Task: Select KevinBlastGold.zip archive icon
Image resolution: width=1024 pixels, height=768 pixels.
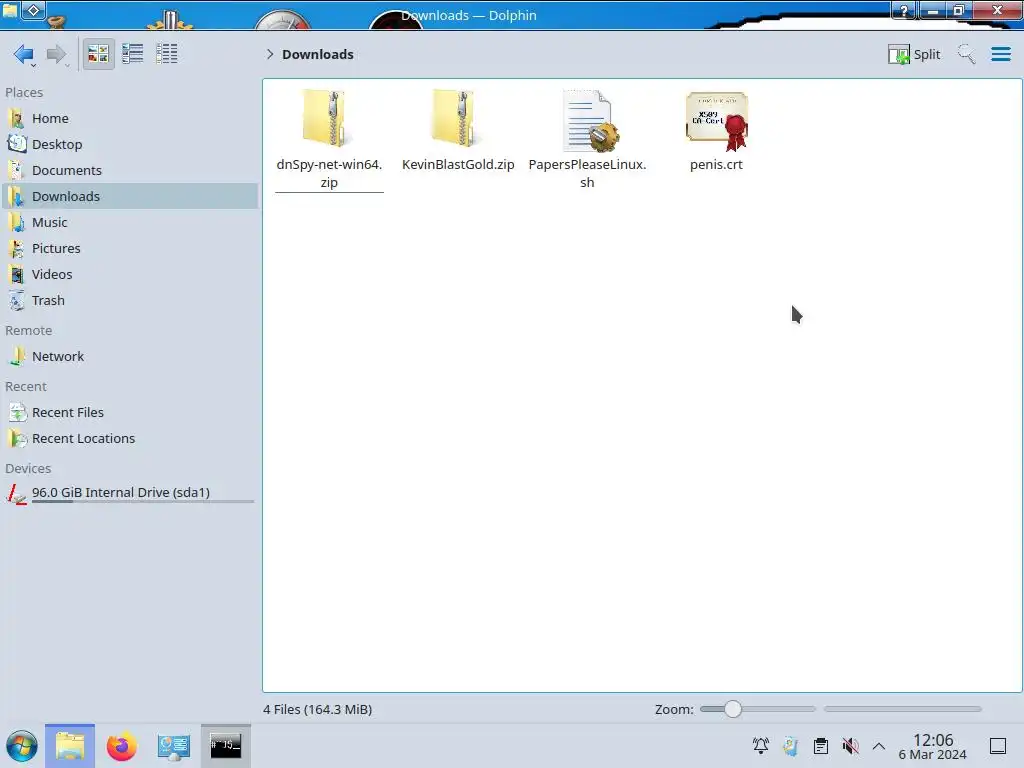Action: 455,118
